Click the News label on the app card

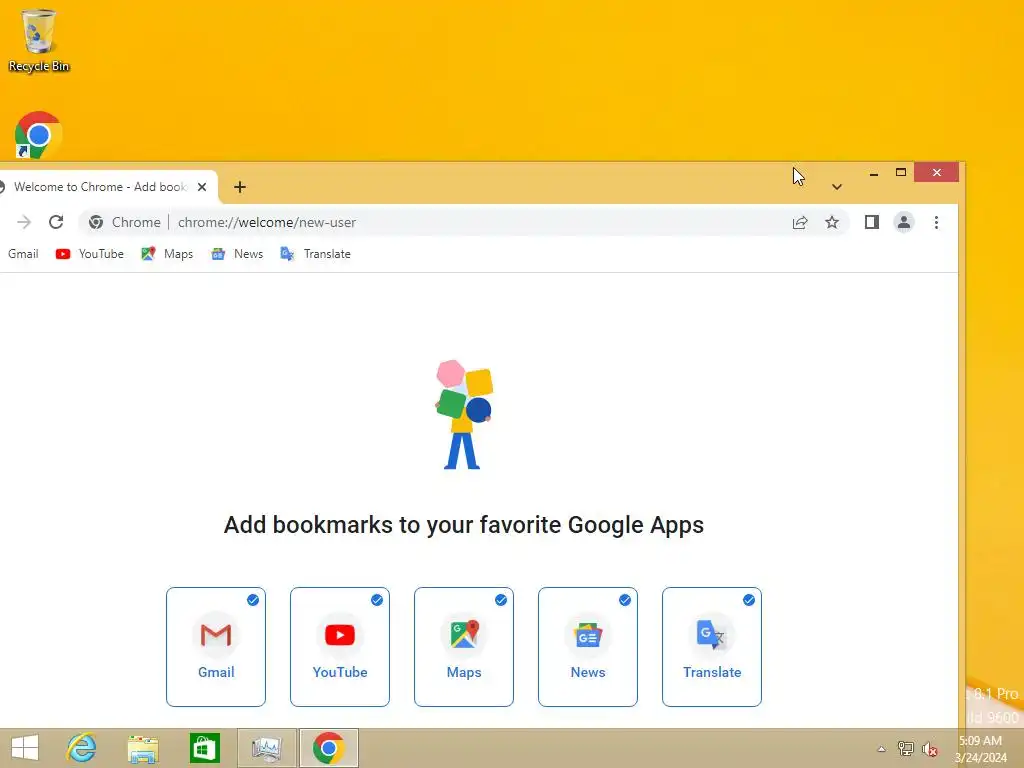coord(588,672)
